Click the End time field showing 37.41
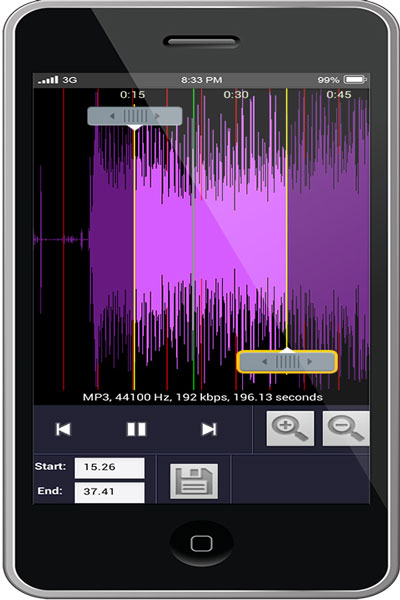Screen dimensions: 400x600 pos(109,492)
